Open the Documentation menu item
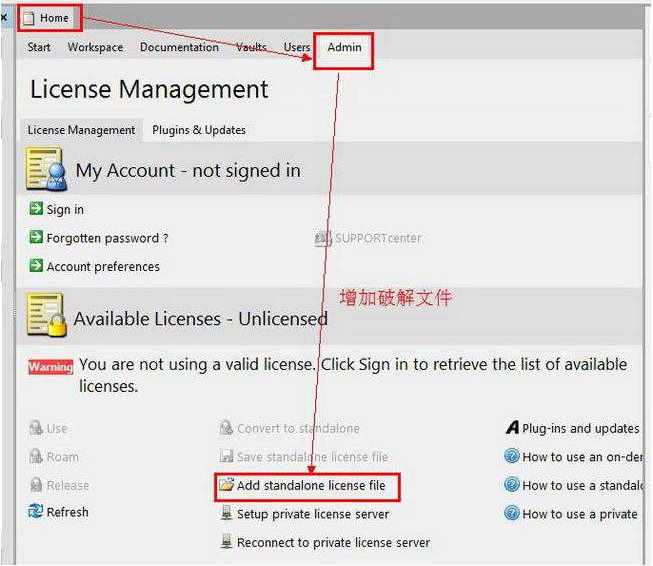Viewport: 653px width, 566px height. 179,47
